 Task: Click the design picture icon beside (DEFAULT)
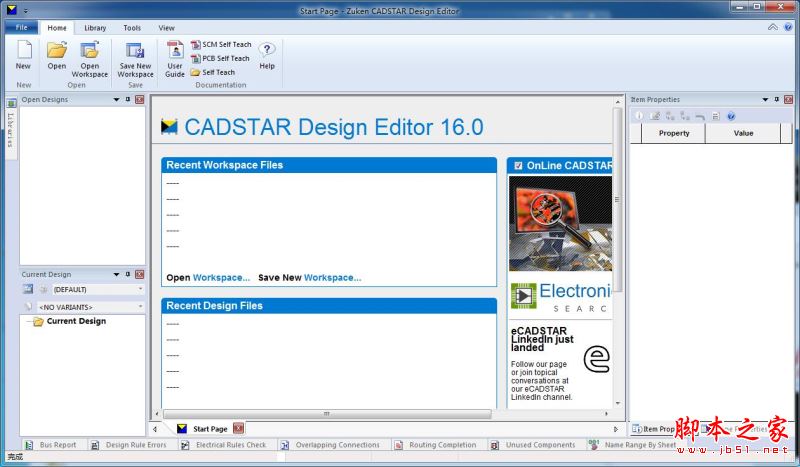coord(28,289)
